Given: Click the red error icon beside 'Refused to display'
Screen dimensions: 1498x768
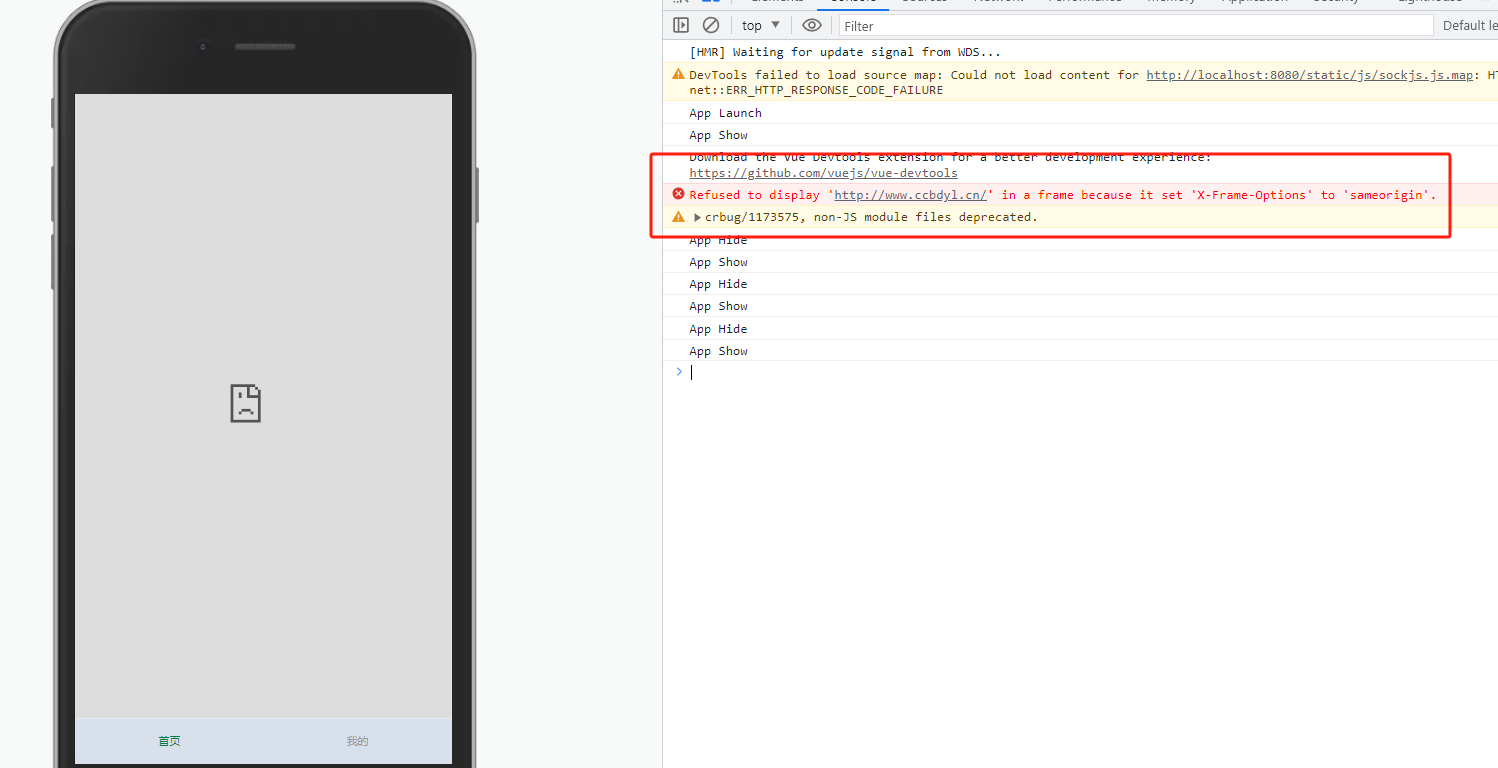Looking at the screenshot, I should [x=678, y=194].
